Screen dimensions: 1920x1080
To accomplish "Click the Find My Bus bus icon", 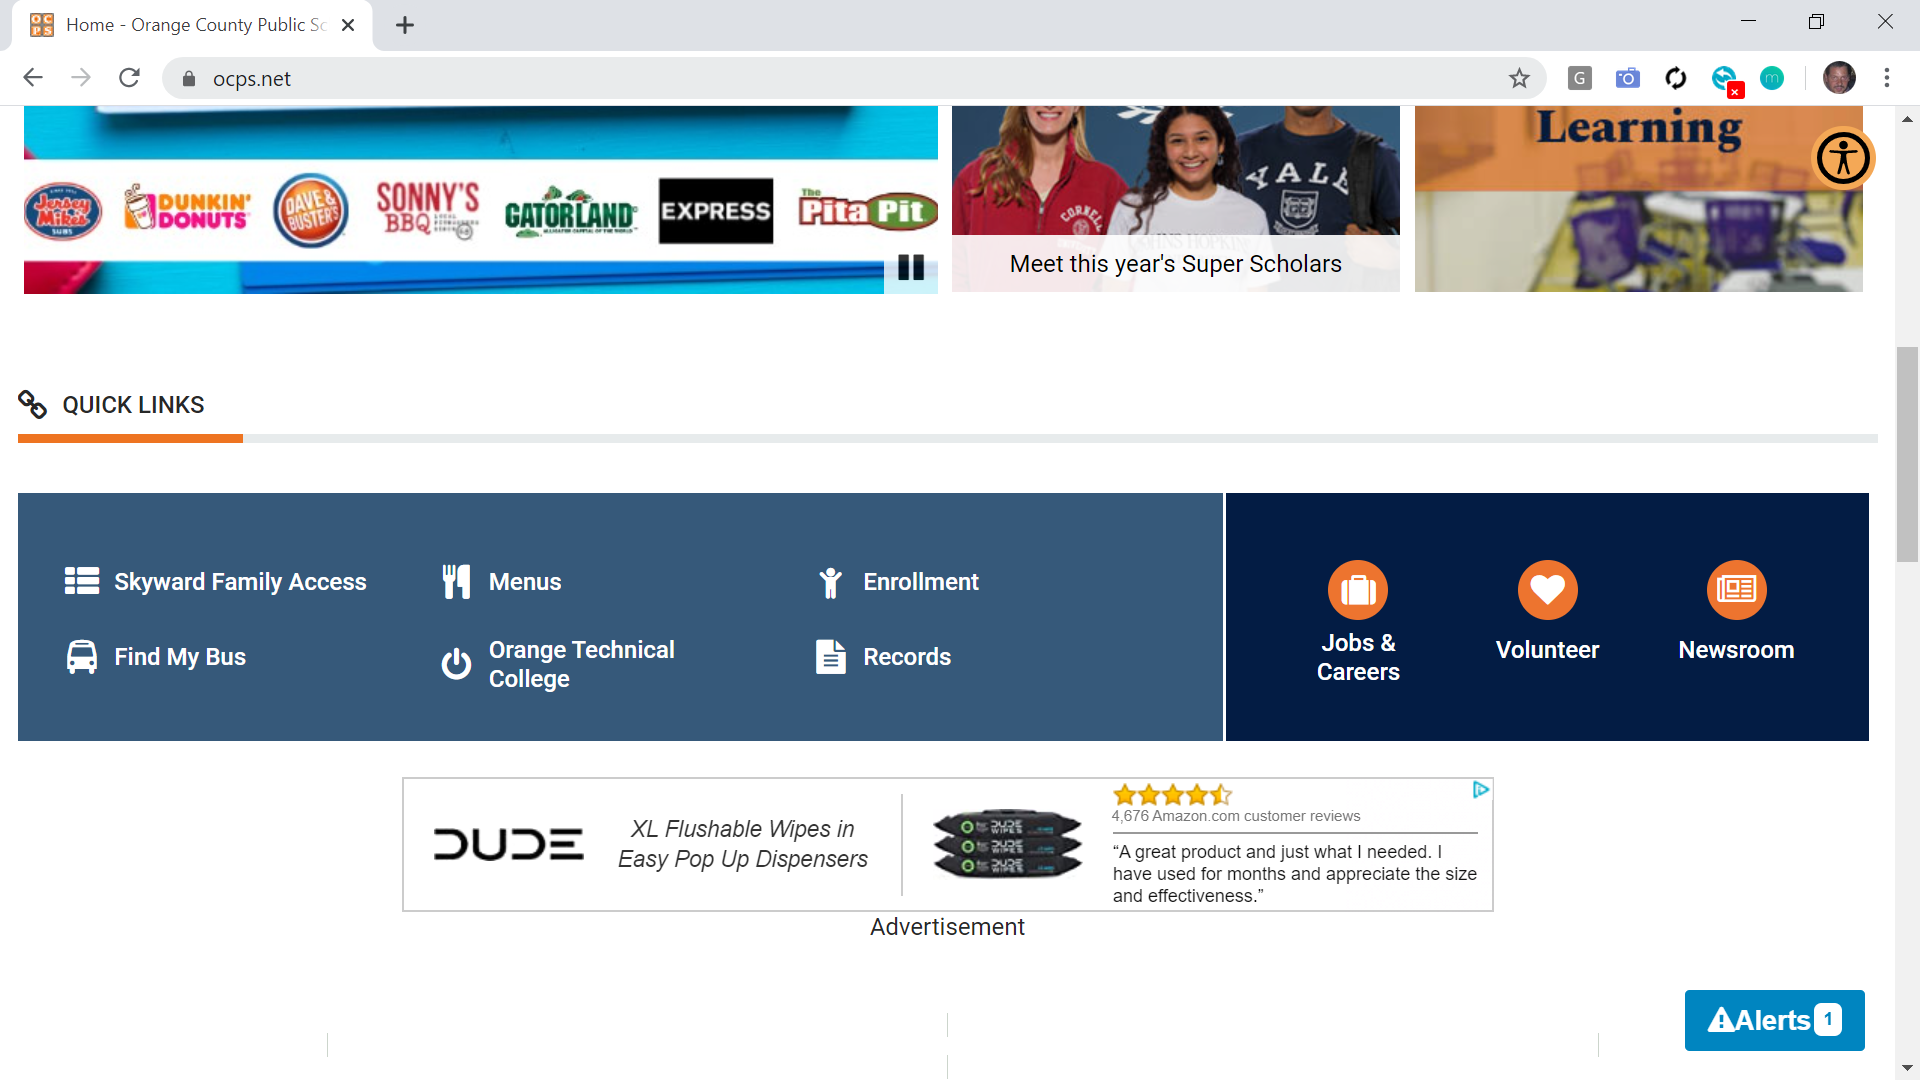I will tap(82, 657).
